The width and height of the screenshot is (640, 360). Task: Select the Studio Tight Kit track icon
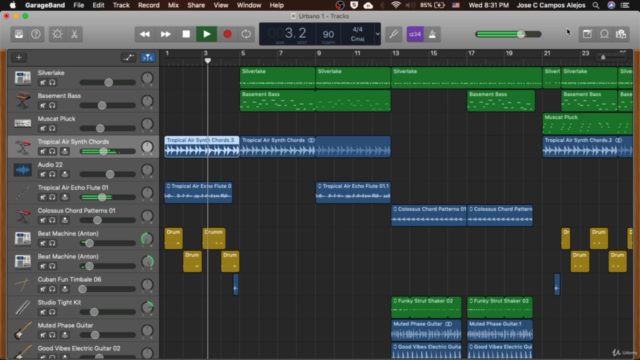click(x=22, y=307)
